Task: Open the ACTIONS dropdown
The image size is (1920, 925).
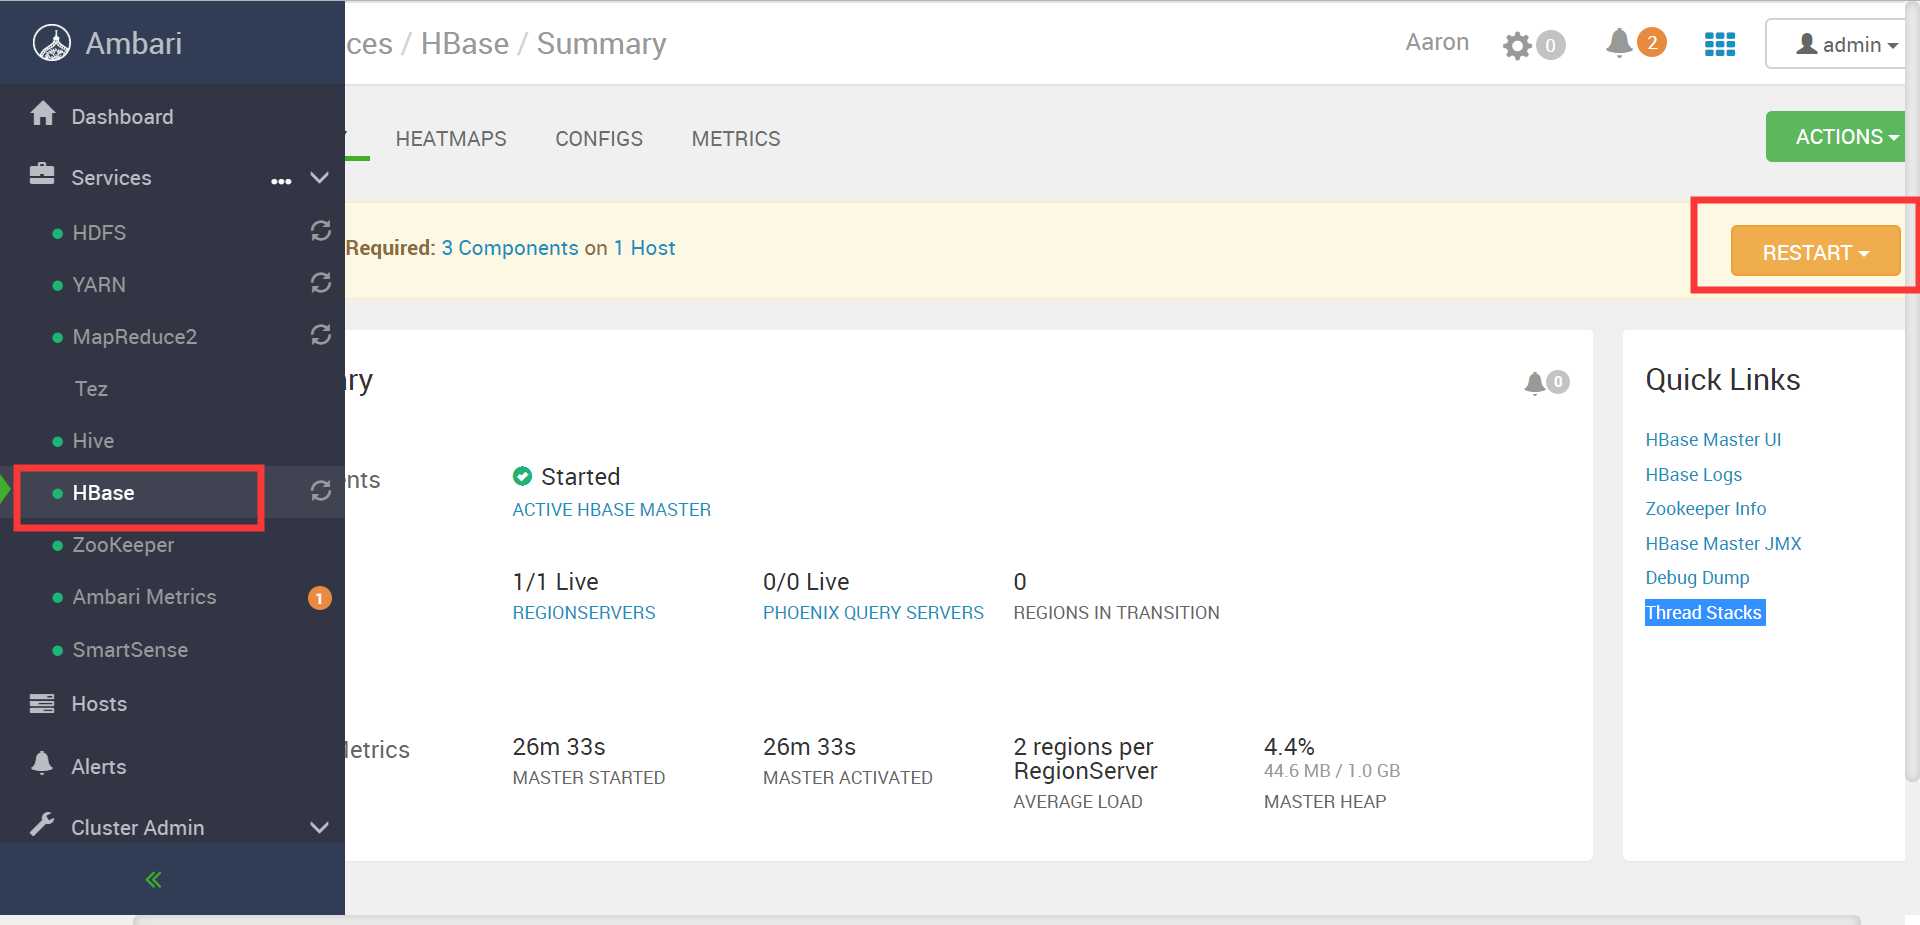Action: (x=1836, y=137)
